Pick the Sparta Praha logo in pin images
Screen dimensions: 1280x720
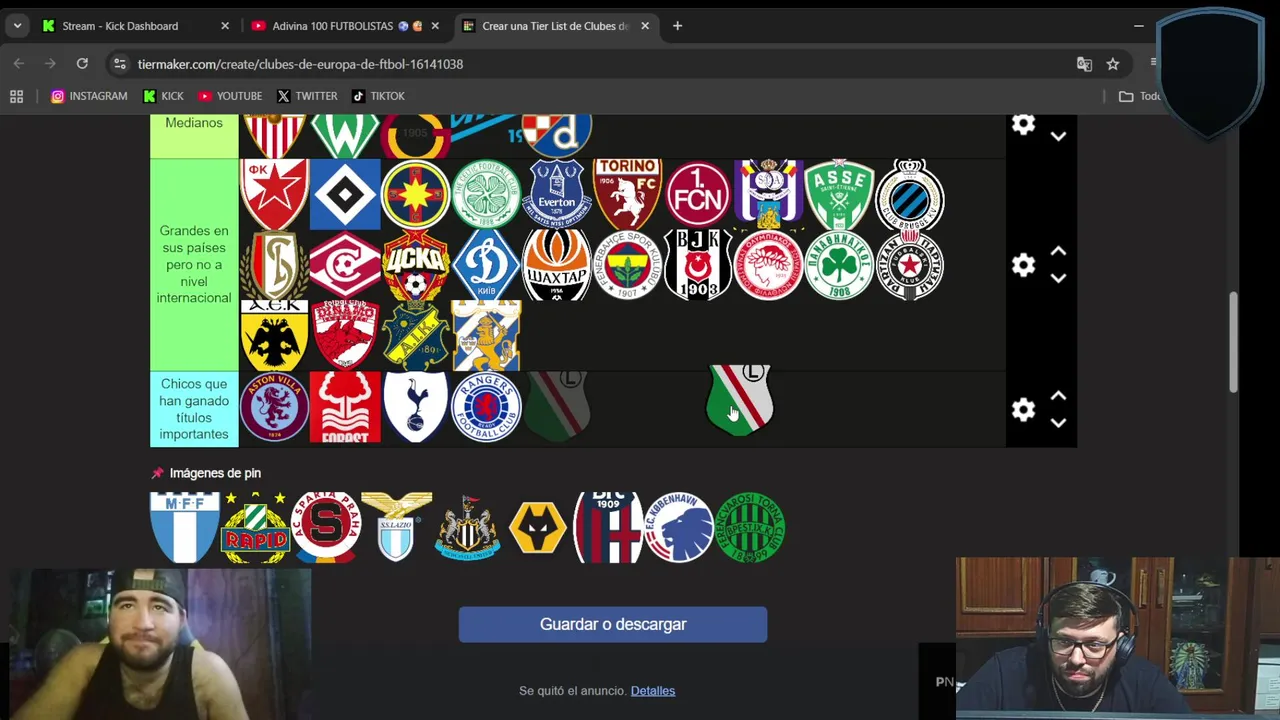[x=325, y=527]
